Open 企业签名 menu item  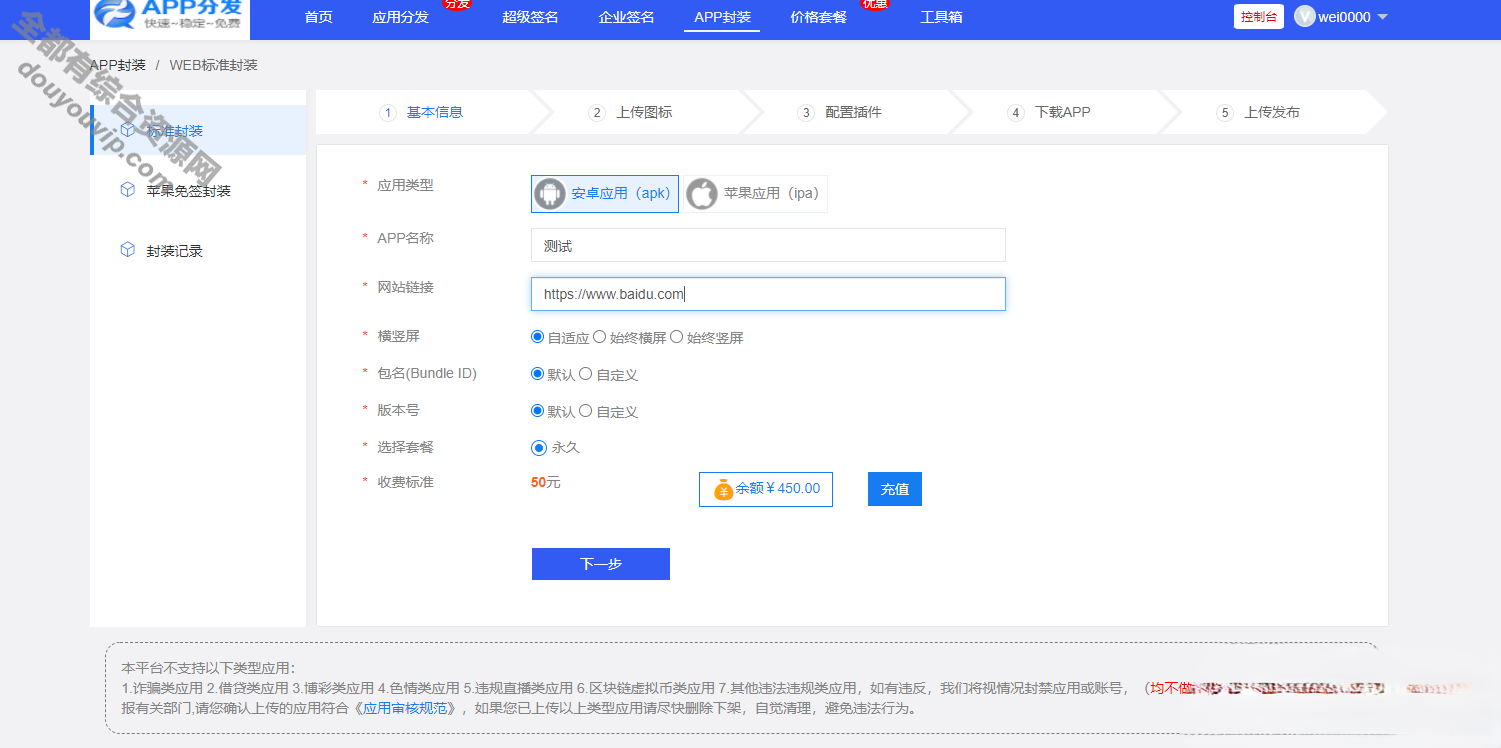pyautogui.click(x=626, y=17)
